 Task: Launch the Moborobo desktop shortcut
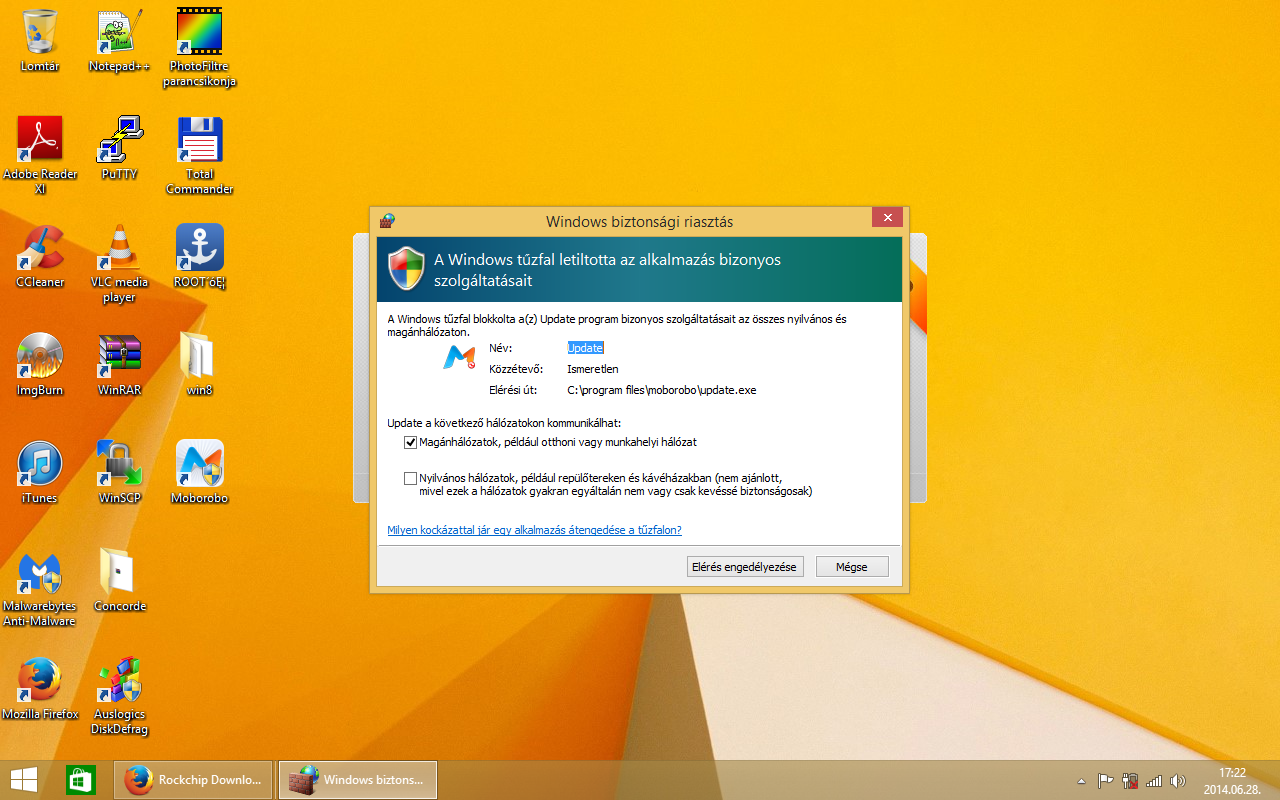point(199,464)
